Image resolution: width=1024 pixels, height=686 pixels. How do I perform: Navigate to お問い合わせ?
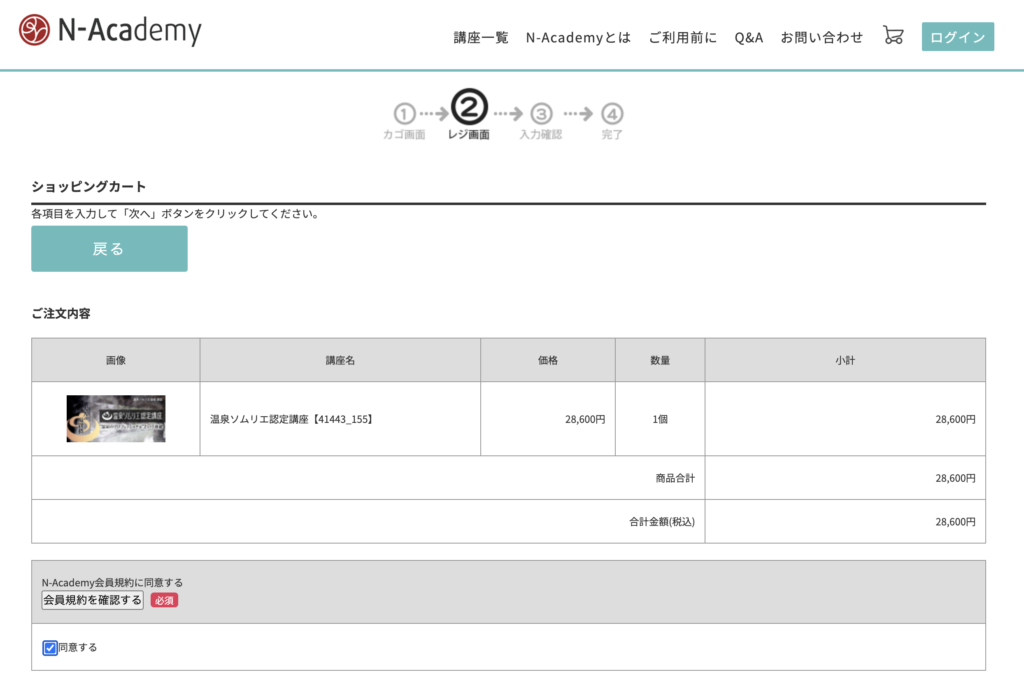tap(821, 38)
